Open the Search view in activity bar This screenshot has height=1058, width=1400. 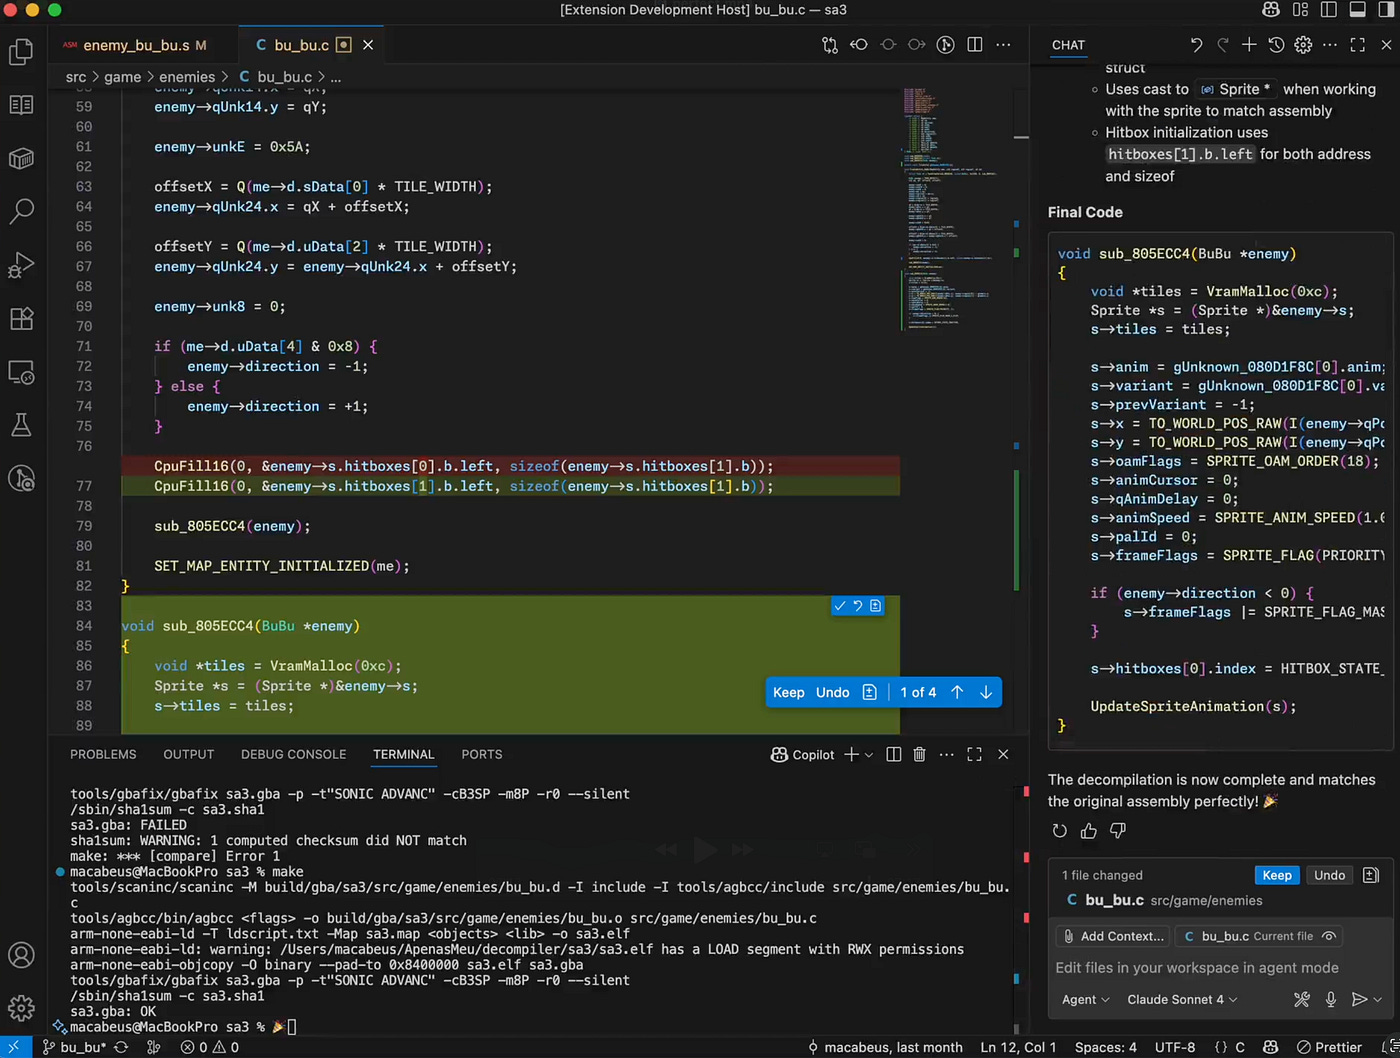coord(21,211)
